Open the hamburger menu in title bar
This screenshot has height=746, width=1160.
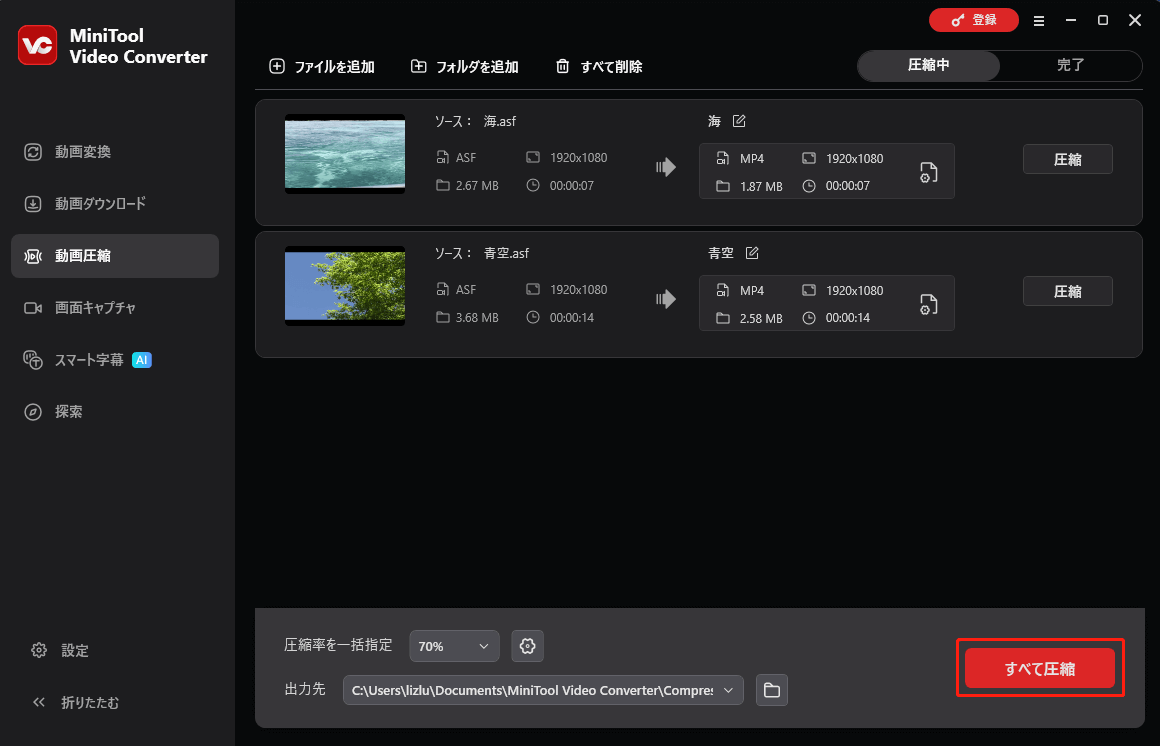tap(1038, 19)
